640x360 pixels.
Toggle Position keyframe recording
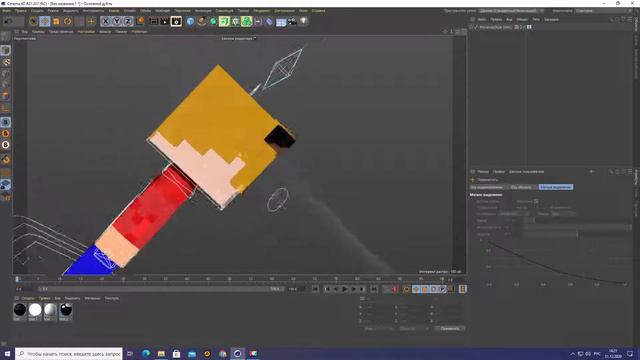tap(416, 289)
